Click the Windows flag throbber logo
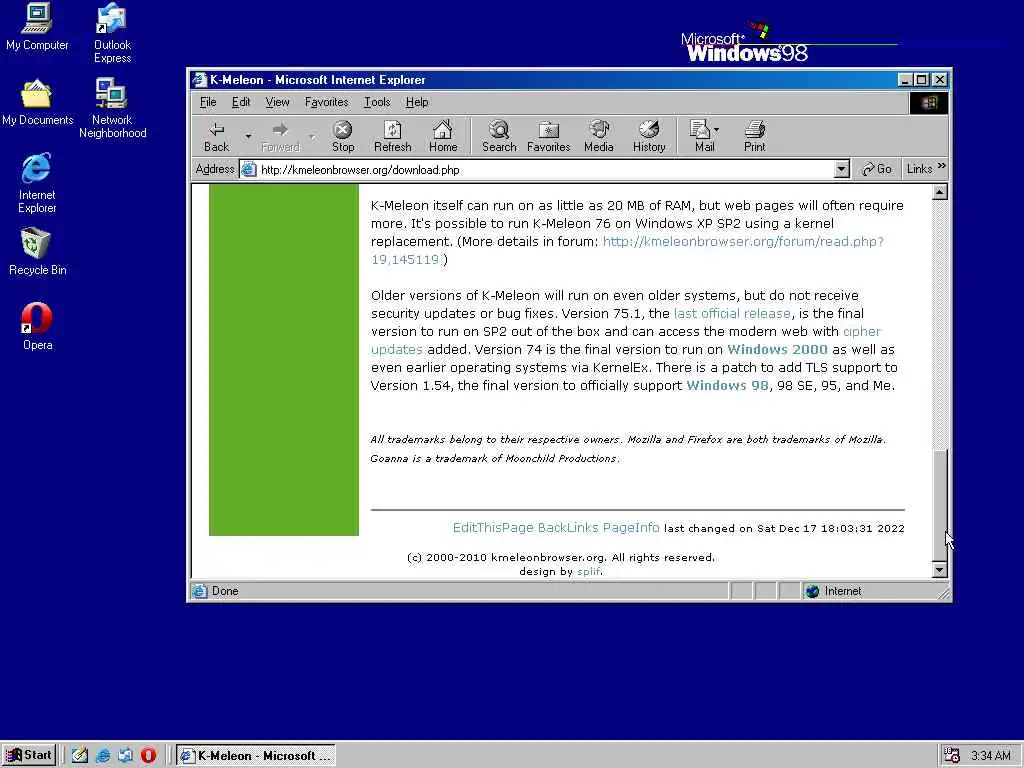The image size is (1024, 768). 929,103
